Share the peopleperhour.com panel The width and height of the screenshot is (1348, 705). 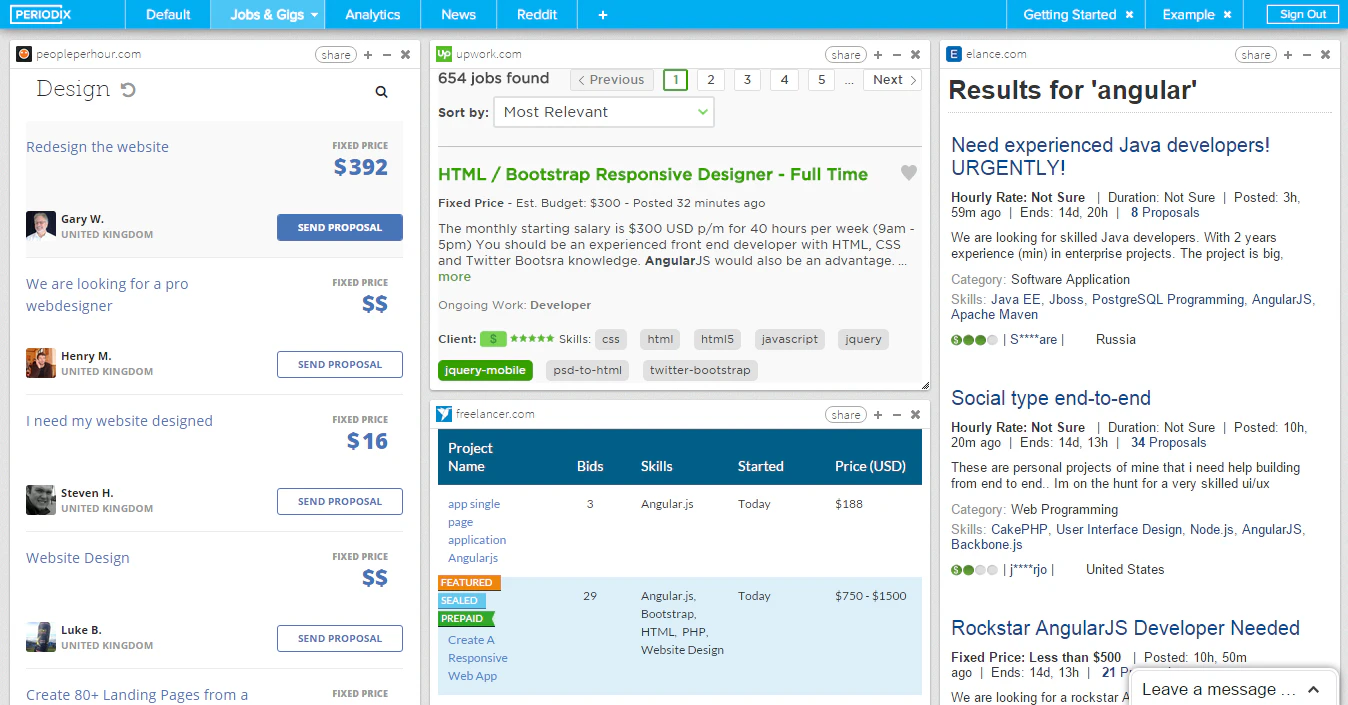coord(336,55)
